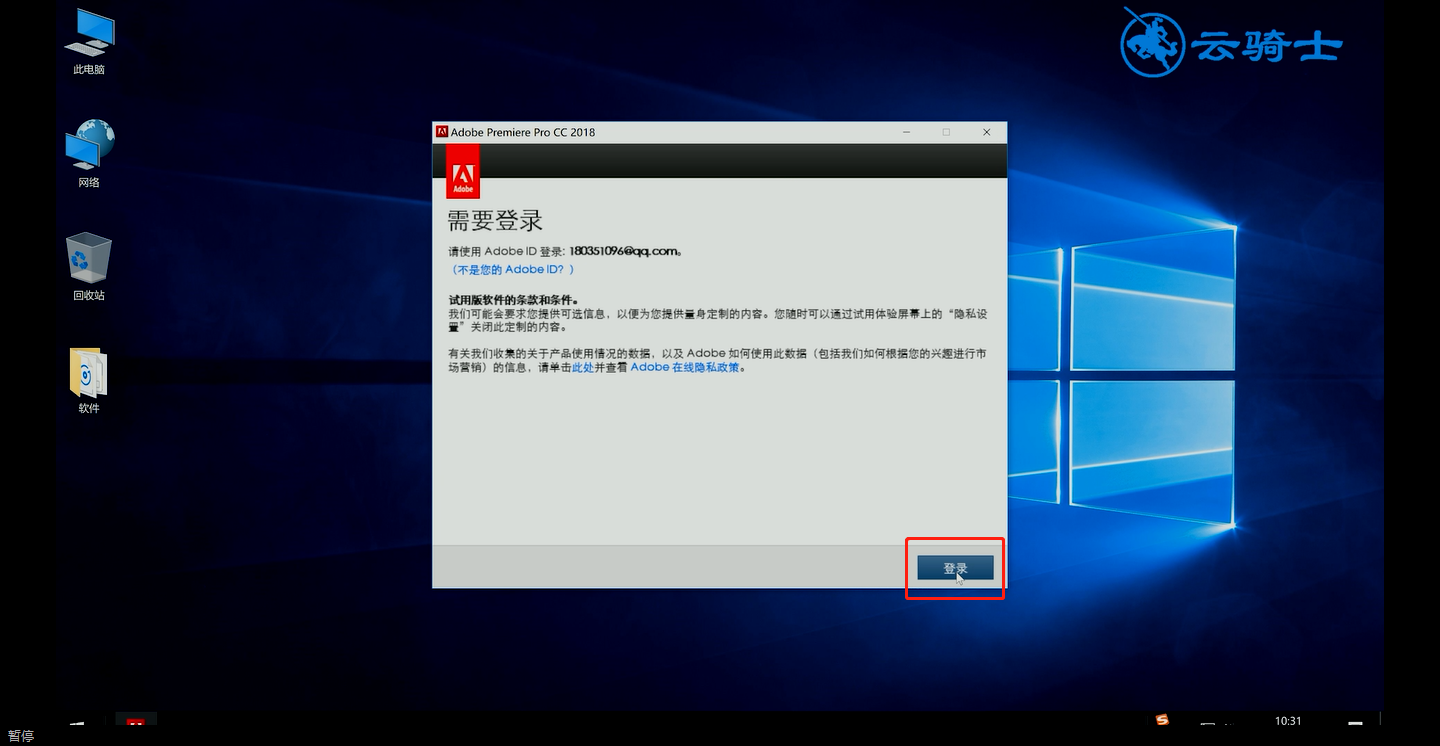Click the Sogou input method tray icon
This screenshot has width=1440, height=746.
tap(1162, 720)
